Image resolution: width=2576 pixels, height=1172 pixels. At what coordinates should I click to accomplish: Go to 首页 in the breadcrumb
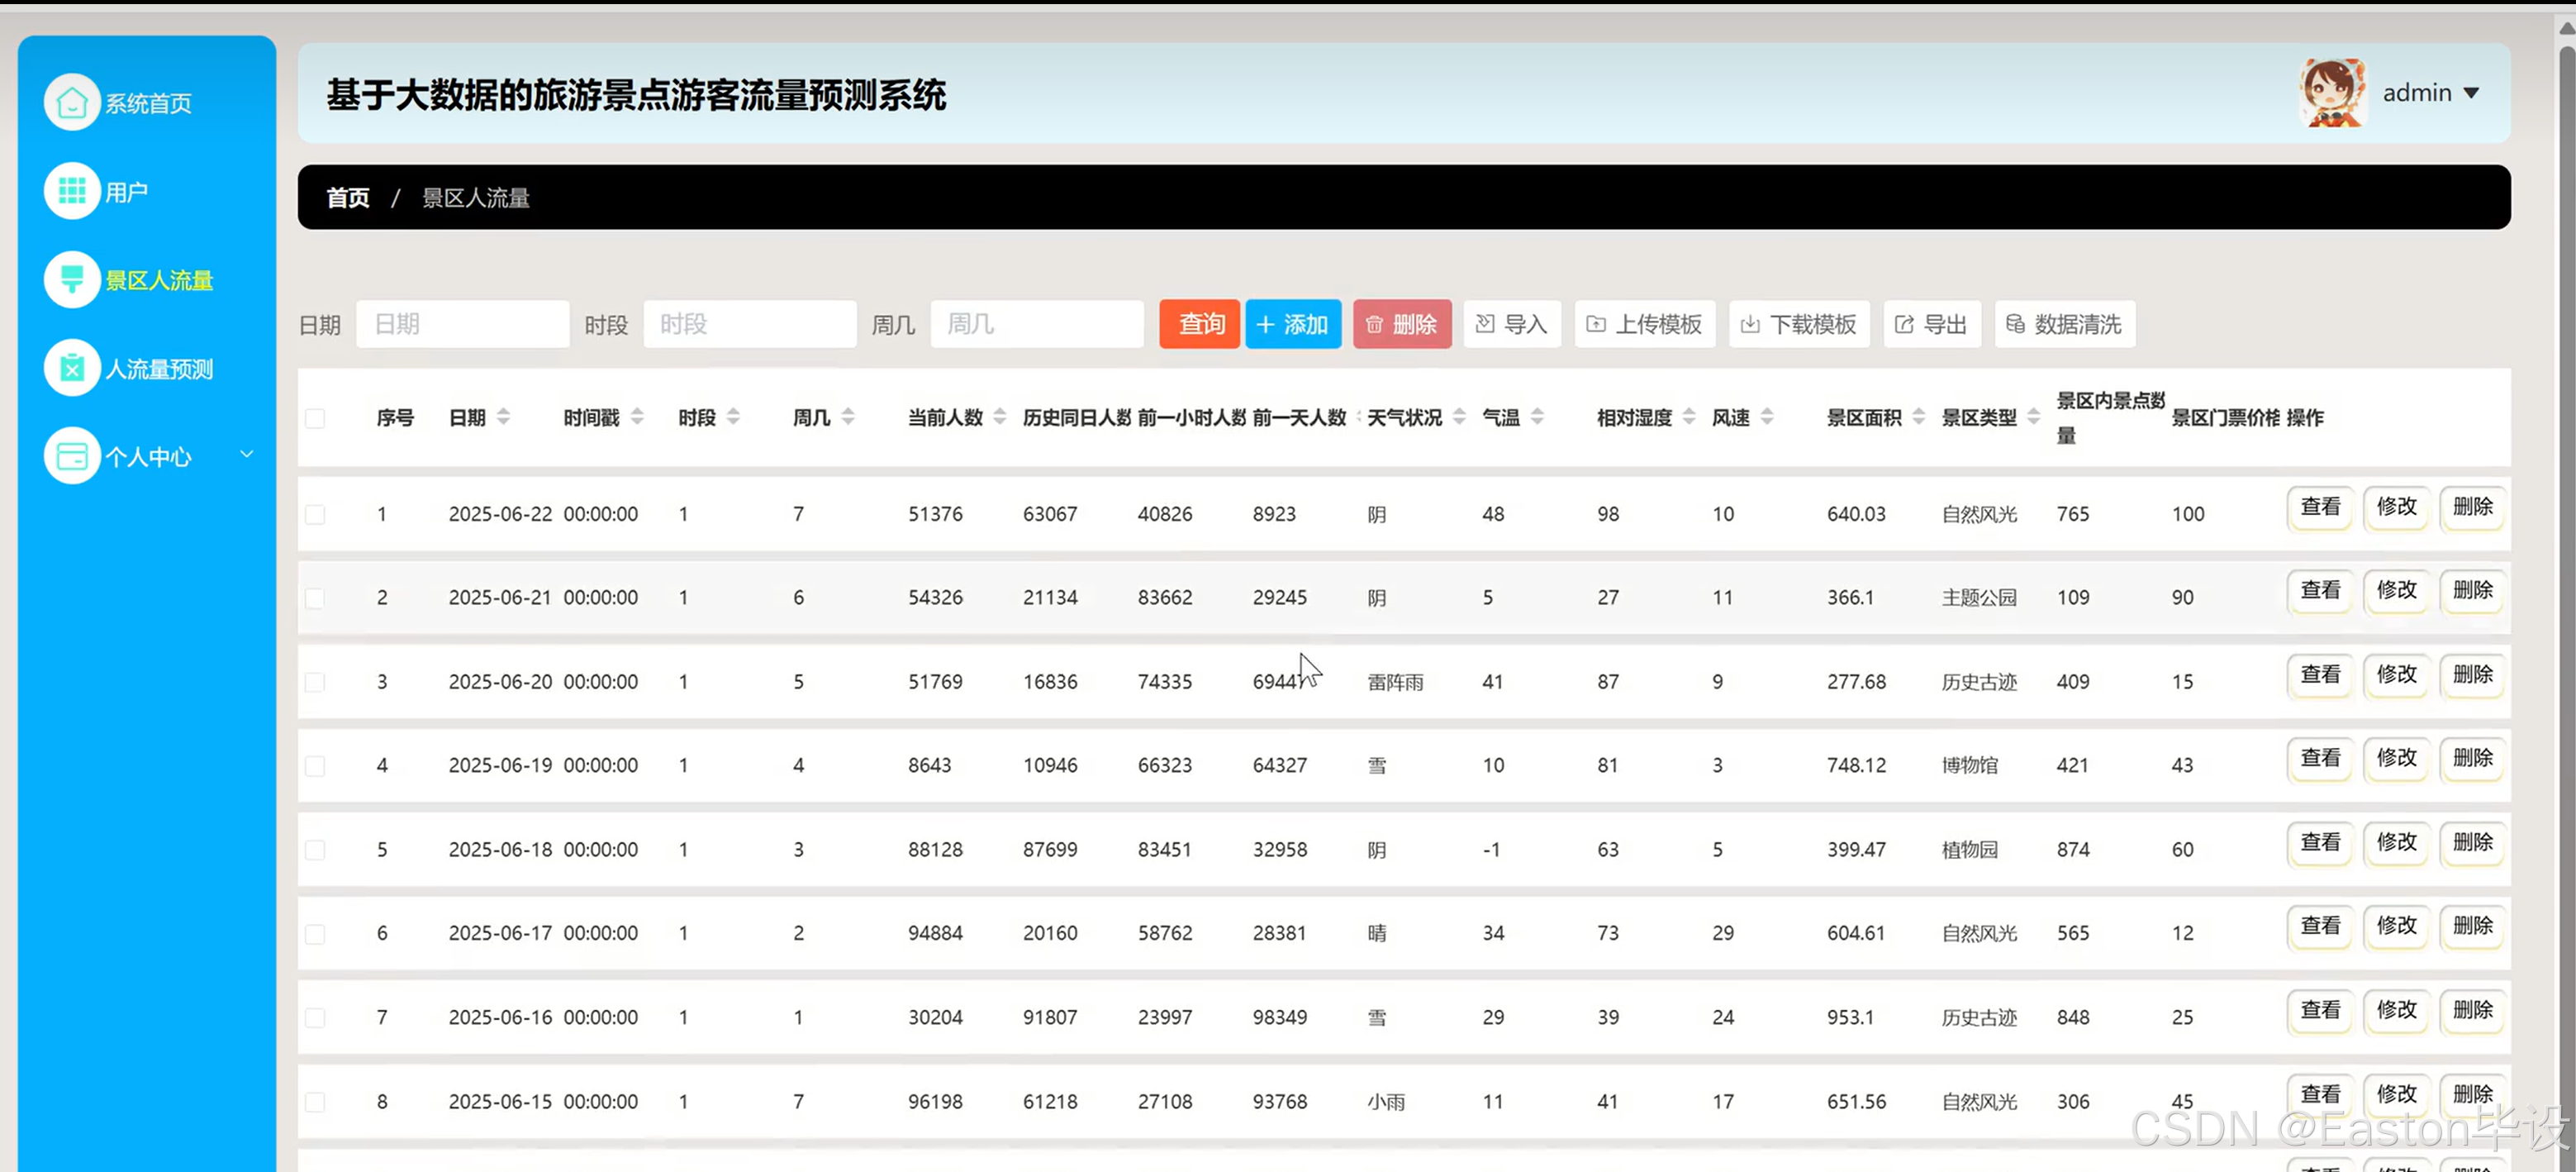click(x=348, y=198)
